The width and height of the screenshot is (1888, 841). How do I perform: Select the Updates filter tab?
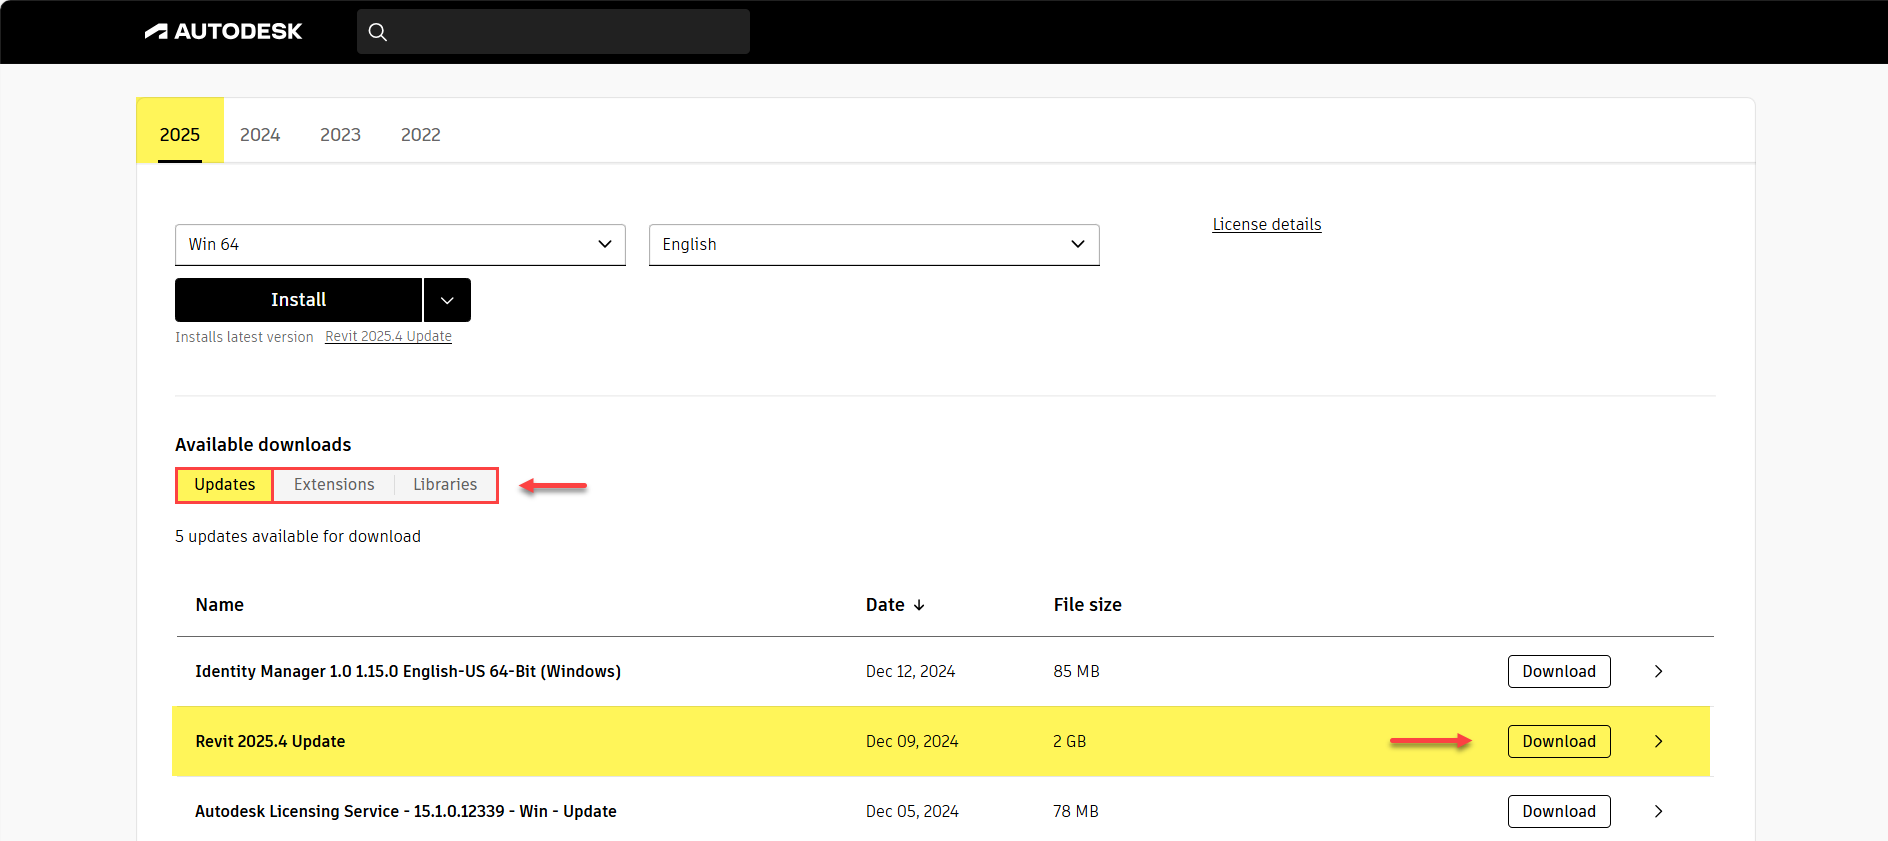[225, 485]
